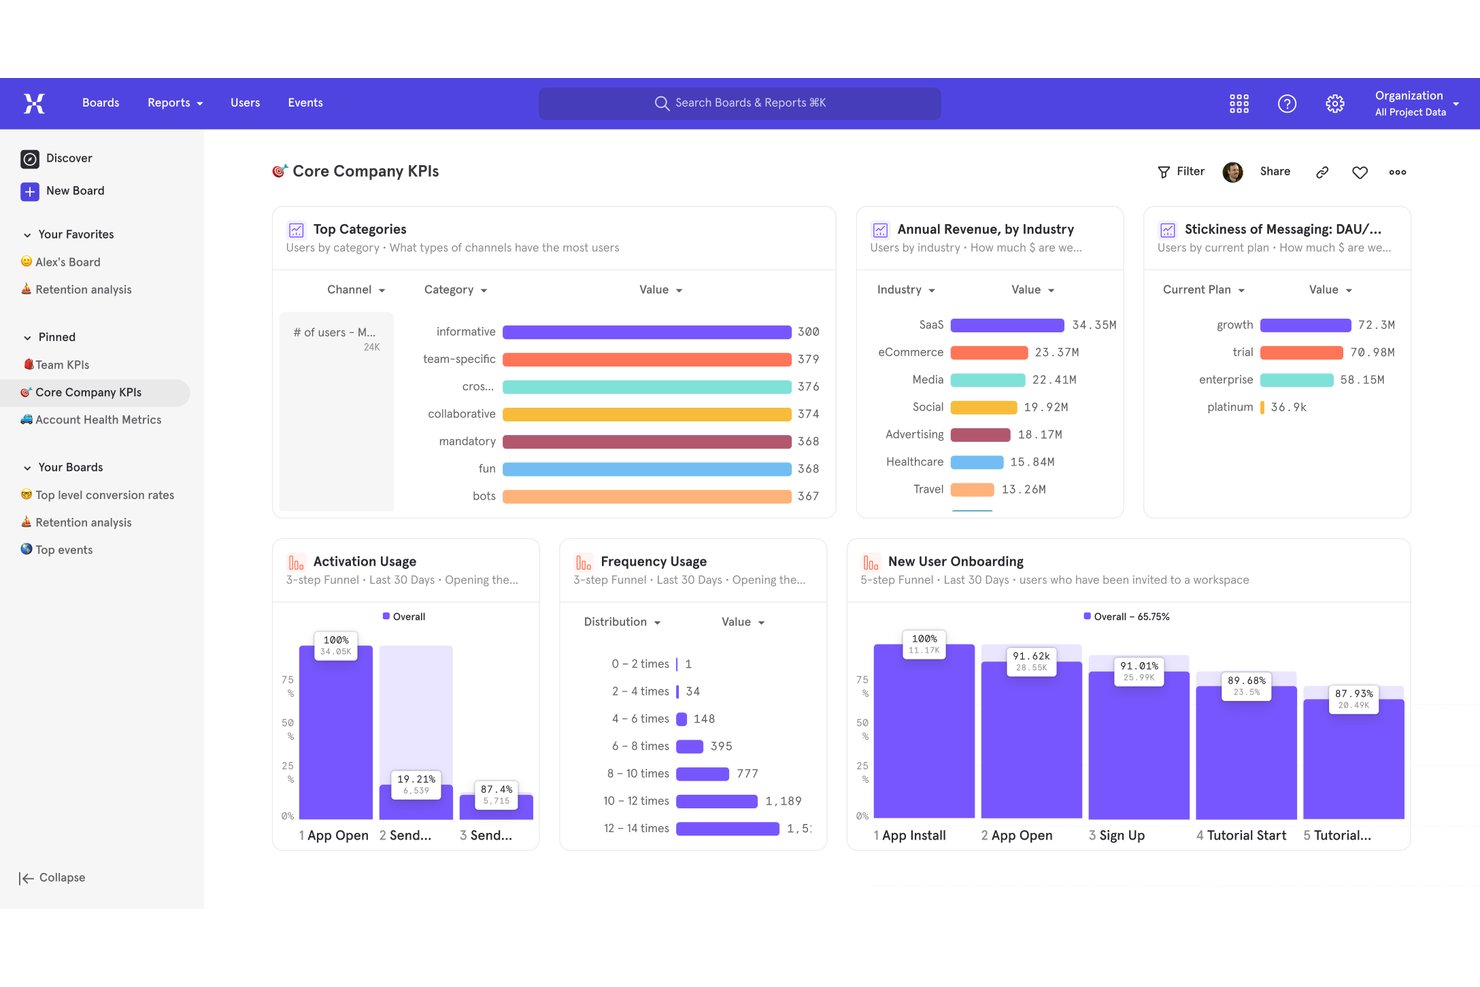Open Top Categories report title
Viewport: 1480px width, 987px height.
(360, 230)
